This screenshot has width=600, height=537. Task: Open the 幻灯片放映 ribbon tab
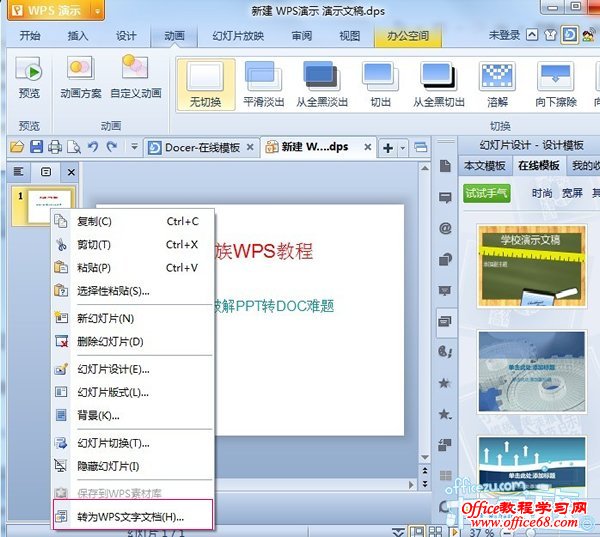[x=238, y=36]
